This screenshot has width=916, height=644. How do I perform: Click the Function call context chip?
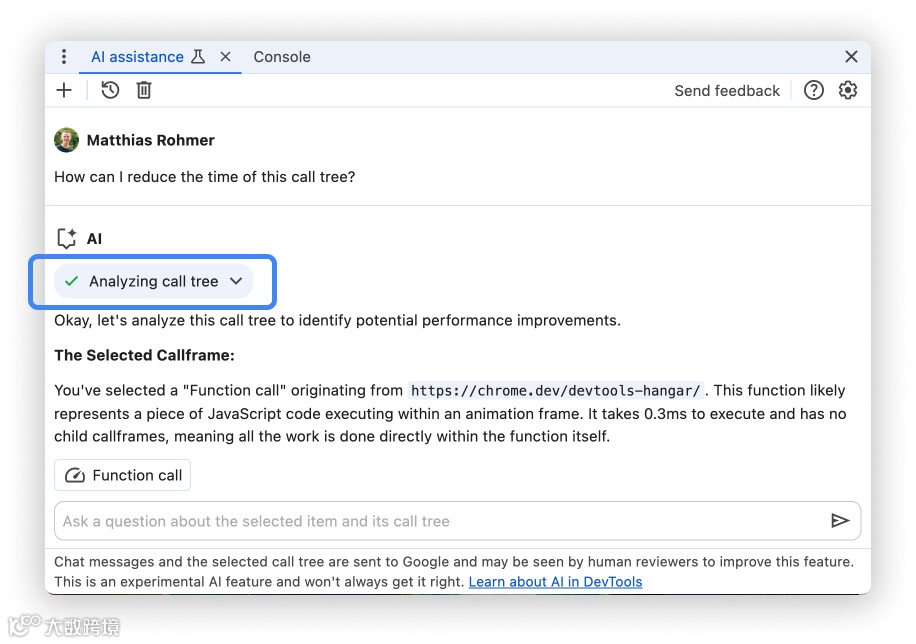point(123,475)
